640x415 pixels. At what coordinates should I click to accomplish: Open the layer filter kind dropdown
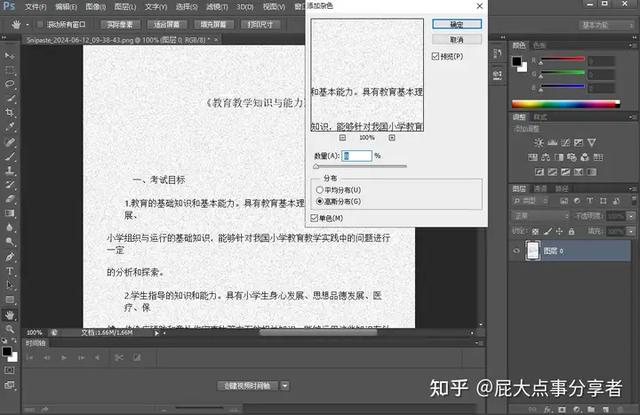click(x=530, y=201)
